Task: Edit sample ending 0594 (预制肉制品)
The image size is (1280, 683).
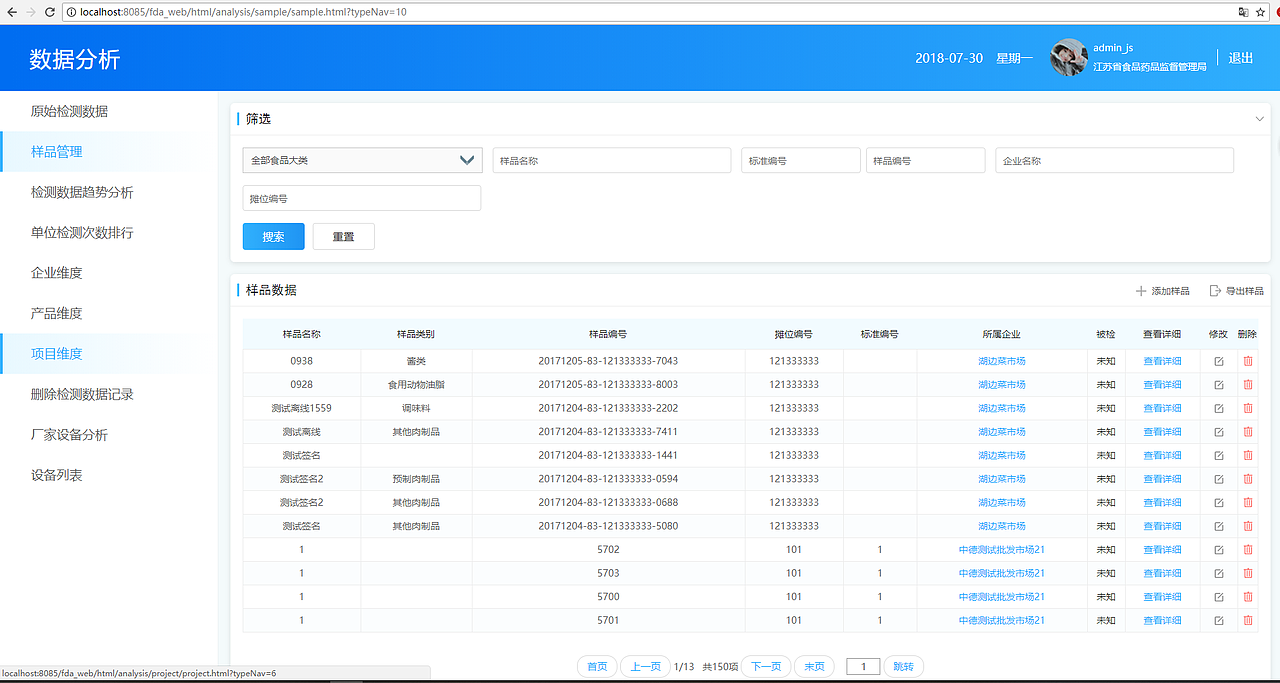Action: pos(1218,479)
